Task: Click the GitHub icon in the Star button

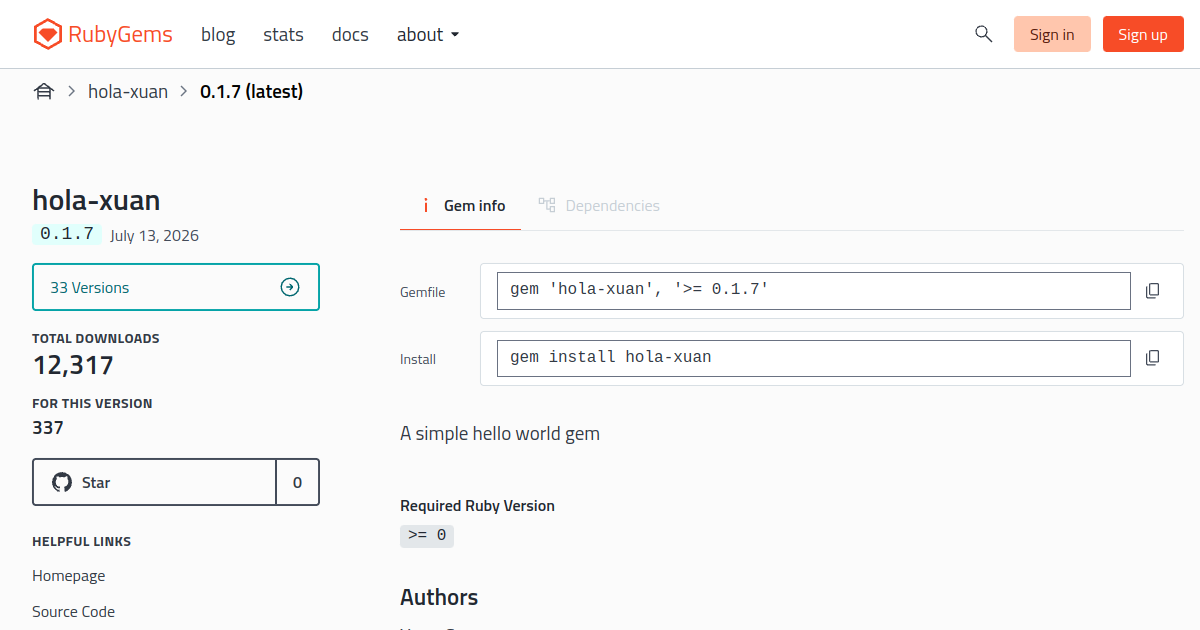Action: point(62,482)
